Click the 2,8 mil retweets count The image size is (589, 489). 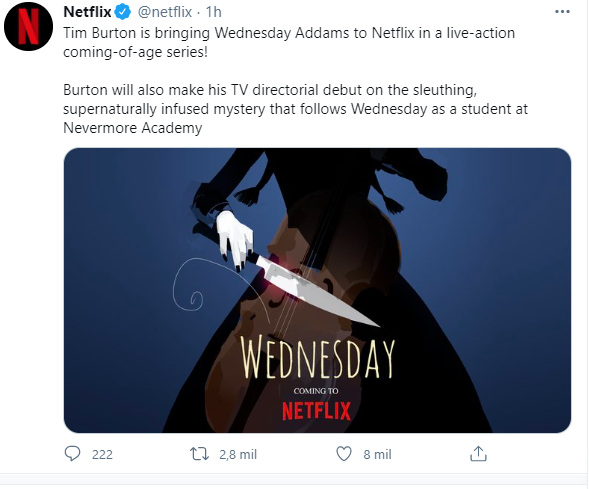[x=238, y=454]
